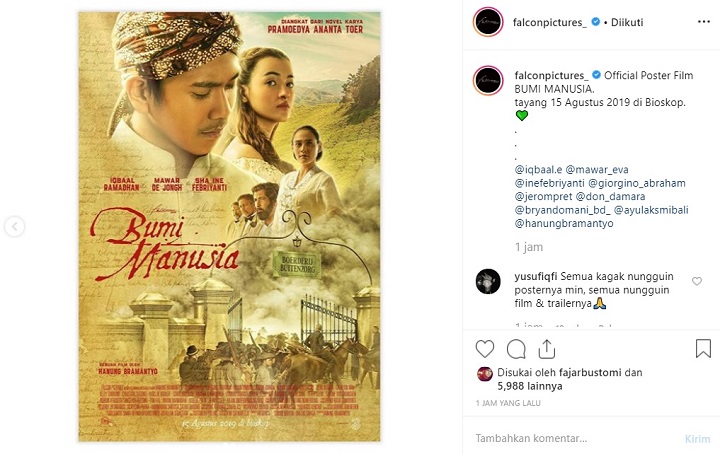Image resolution: width=720 pixels, height=454 pixels.
Task: Open the yusufiqfi username in comments
Action: coord(536,276)
